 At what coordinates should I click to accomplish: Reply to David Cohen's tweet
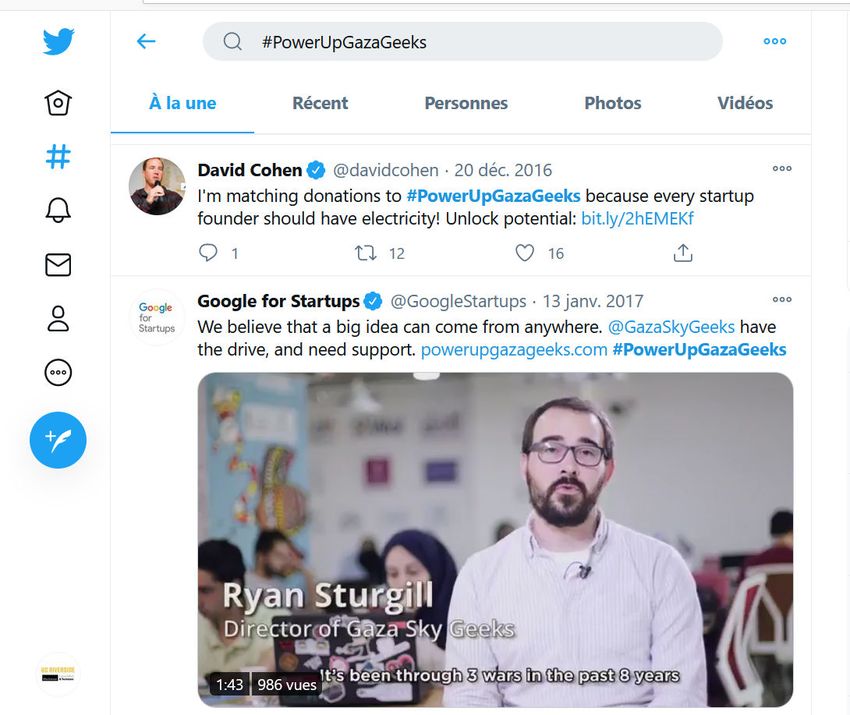(x=208, y=253)
